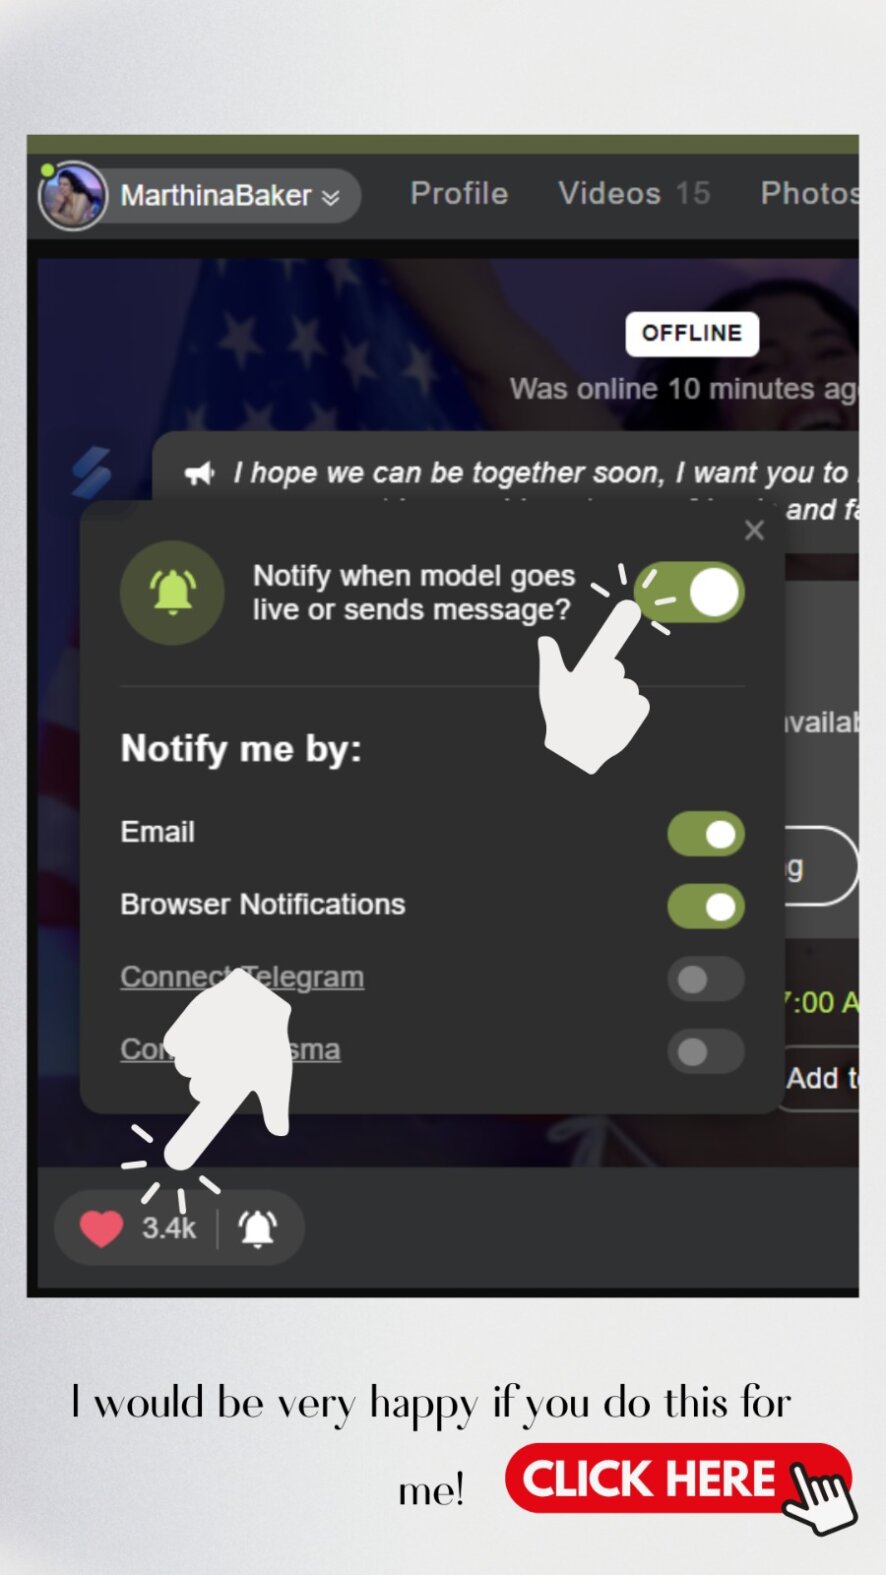Click MarthinaBaker profile avatar
Screen dimensions: 886x1575
(73, 195)
